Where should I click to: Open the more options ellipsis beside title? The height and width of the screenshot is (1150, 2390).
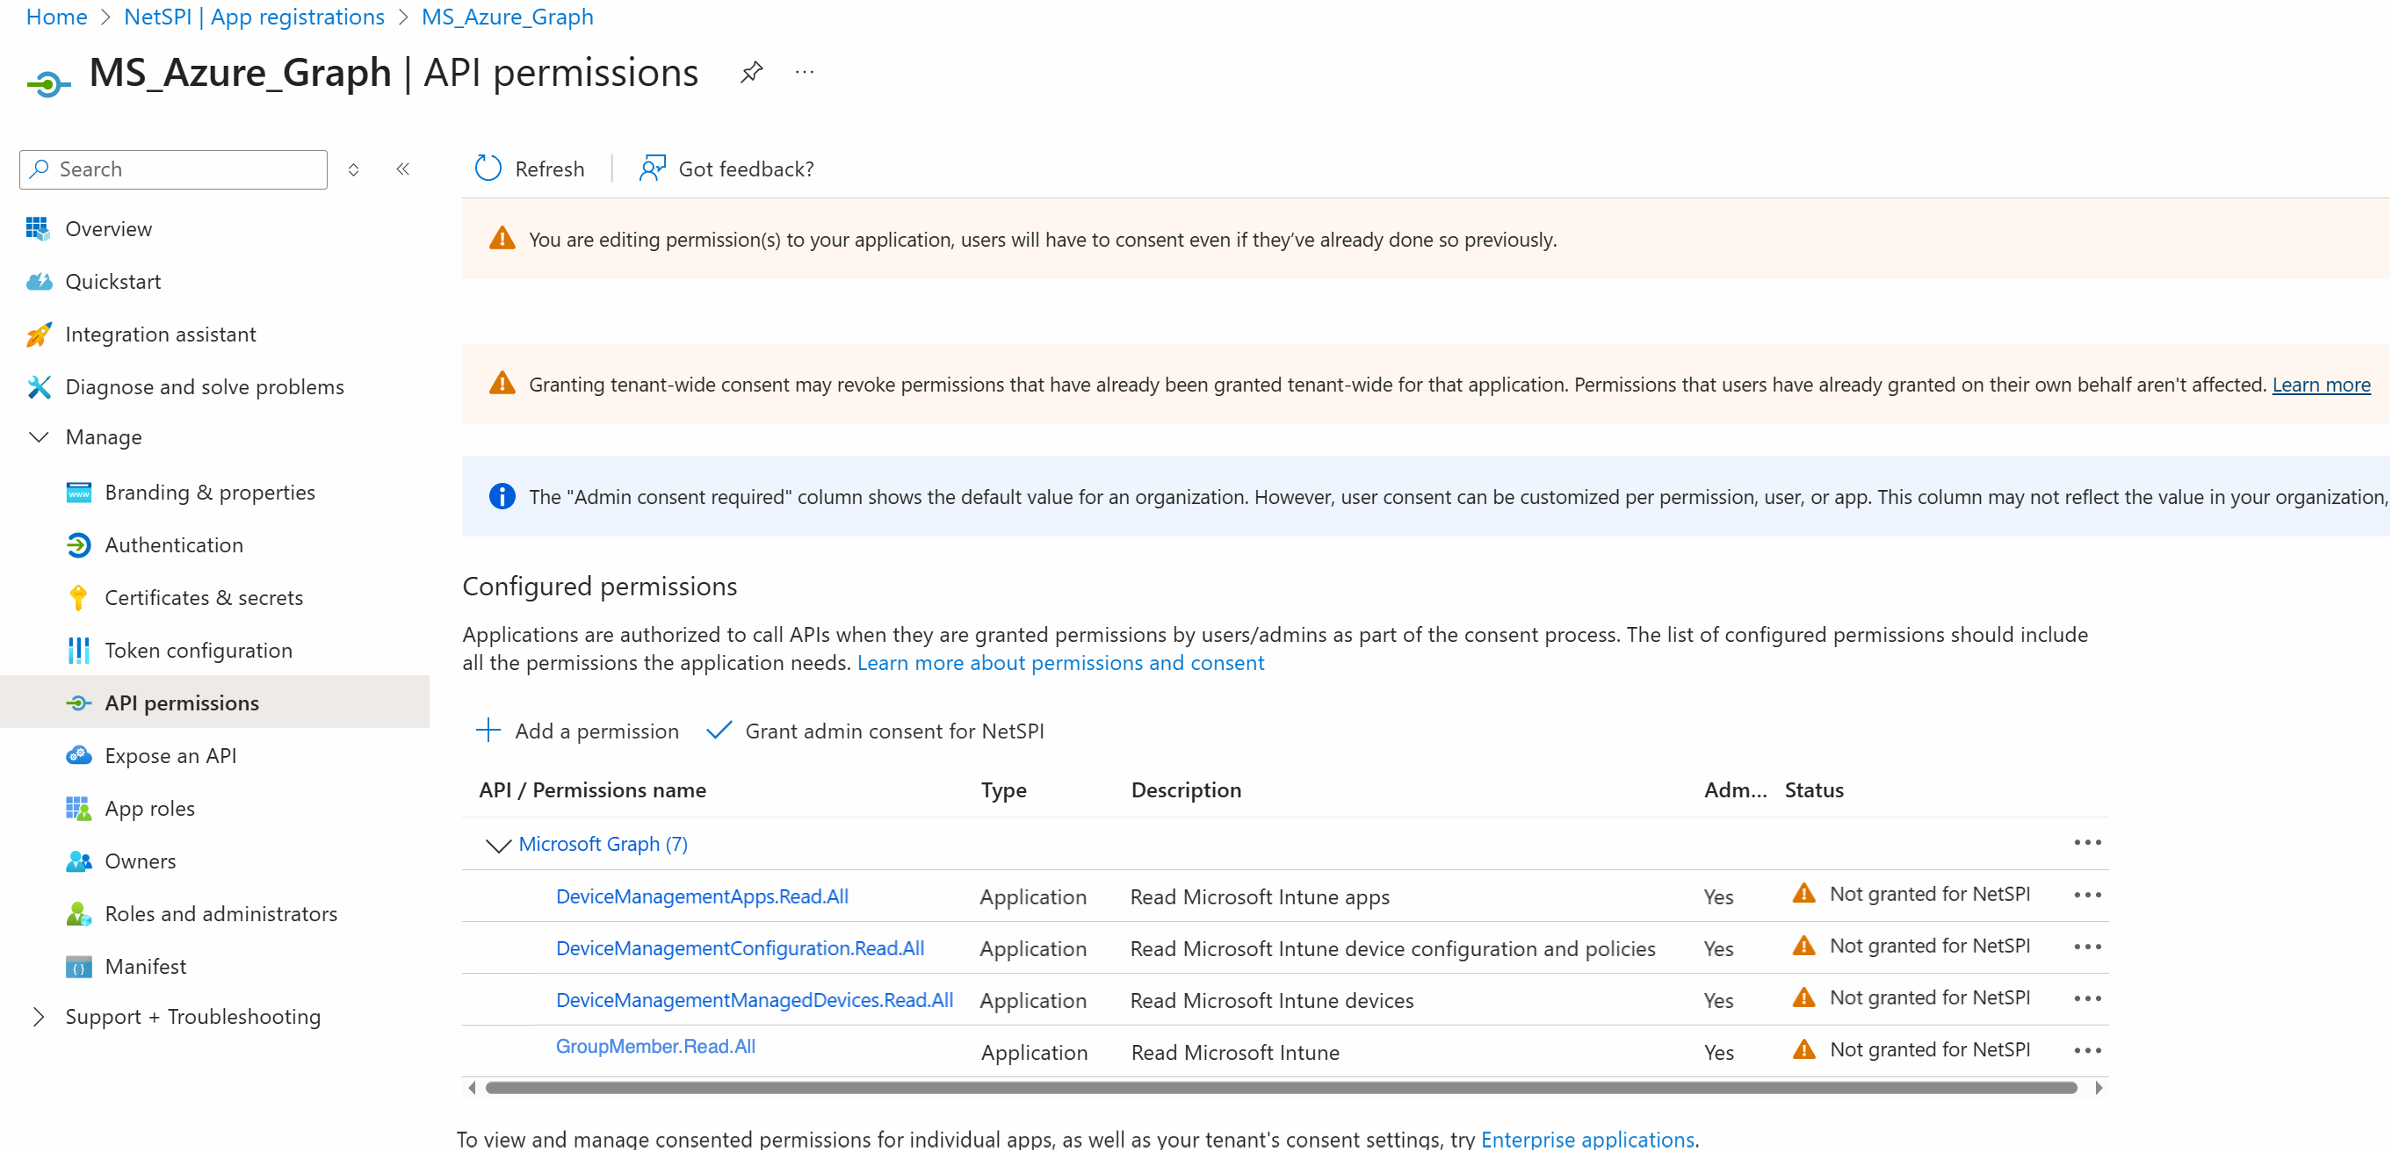click(x=805, y=72)
